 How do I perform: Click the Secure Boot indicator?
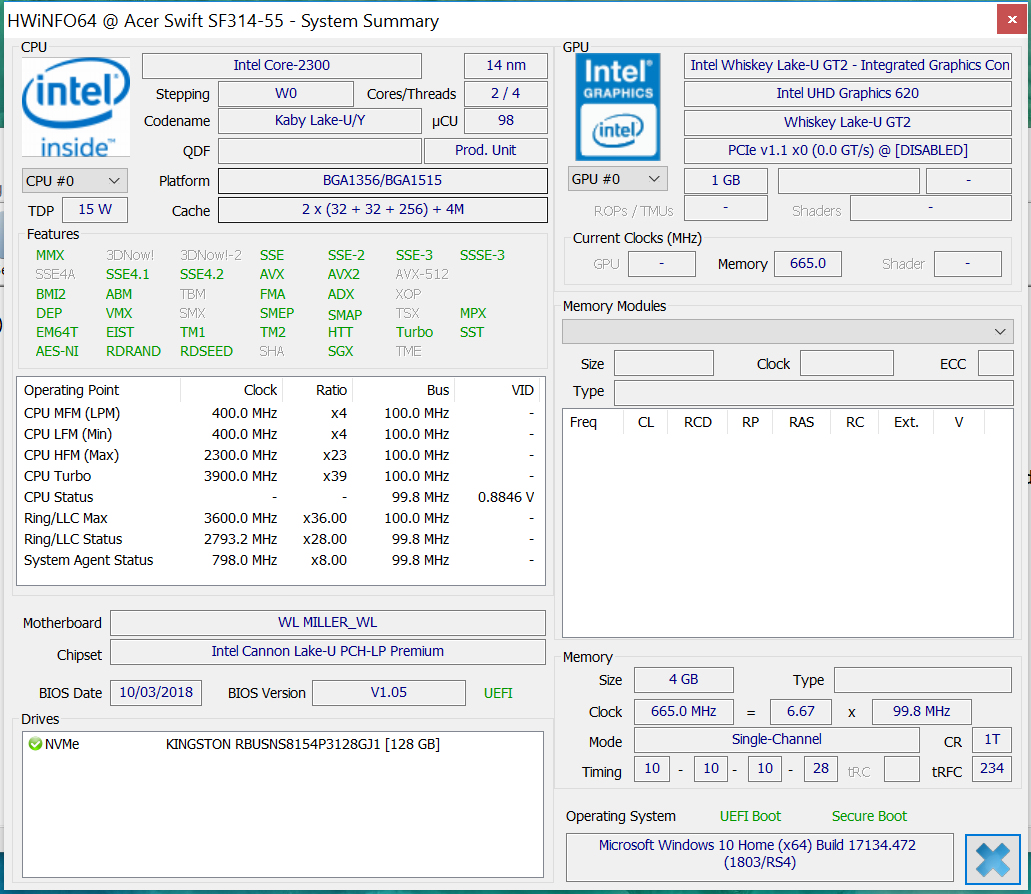(x=869, y=816)
